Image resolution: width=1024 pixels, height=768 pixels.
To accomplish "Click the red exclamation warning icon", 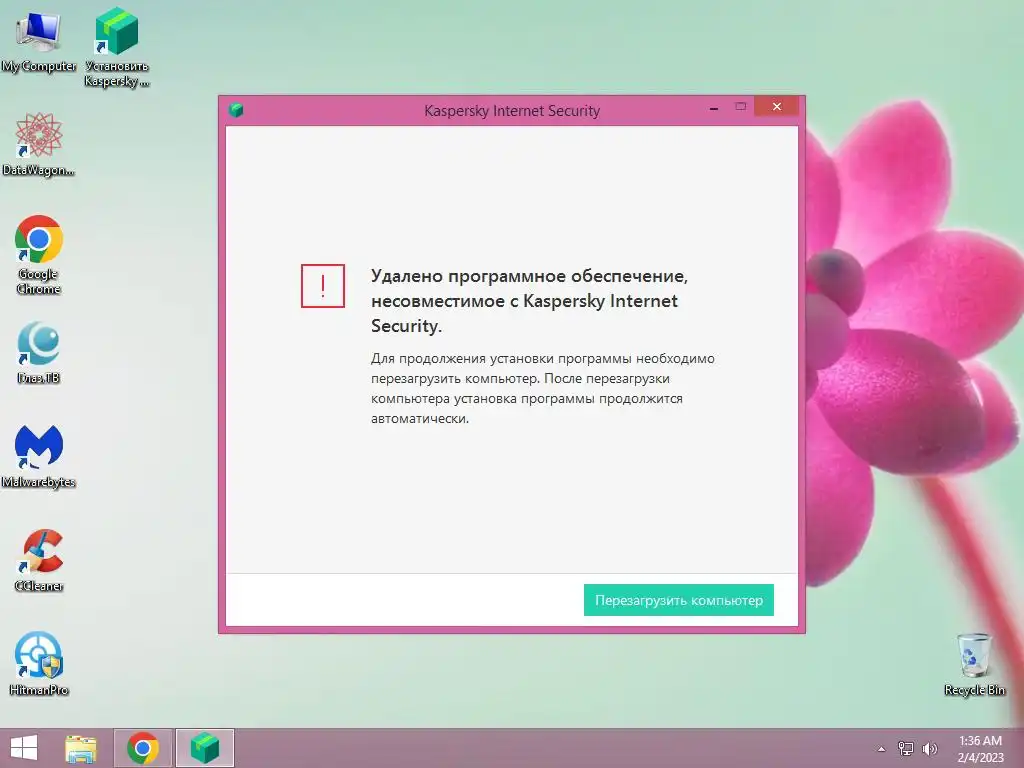I will pos(323,286).
